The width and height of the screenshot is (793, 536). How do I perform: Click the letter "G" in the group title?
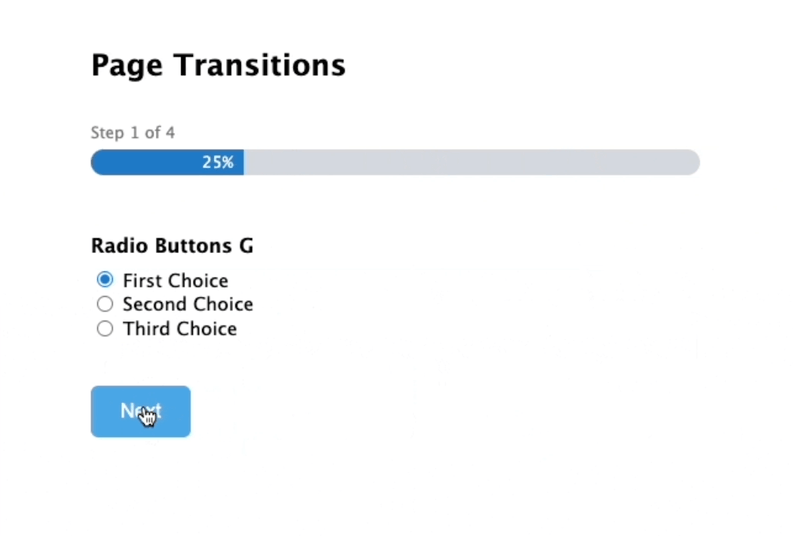click(246, 246)
